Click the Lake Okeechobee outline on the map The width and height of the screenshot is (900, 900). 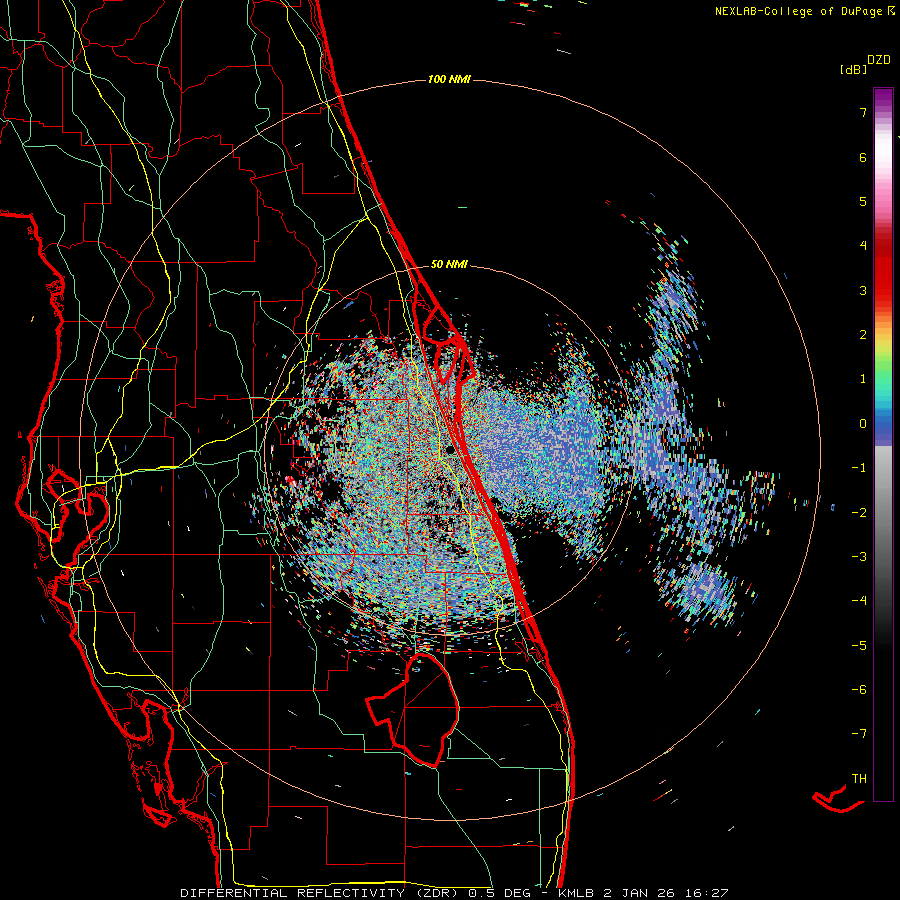click(412, 709)
